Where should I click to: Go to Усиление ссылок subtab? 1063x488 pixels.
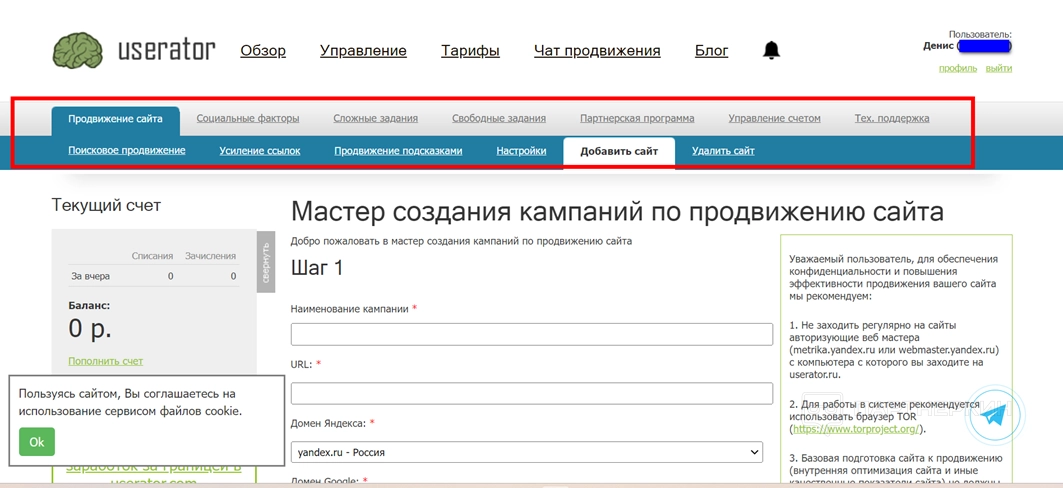click(260, 151)
